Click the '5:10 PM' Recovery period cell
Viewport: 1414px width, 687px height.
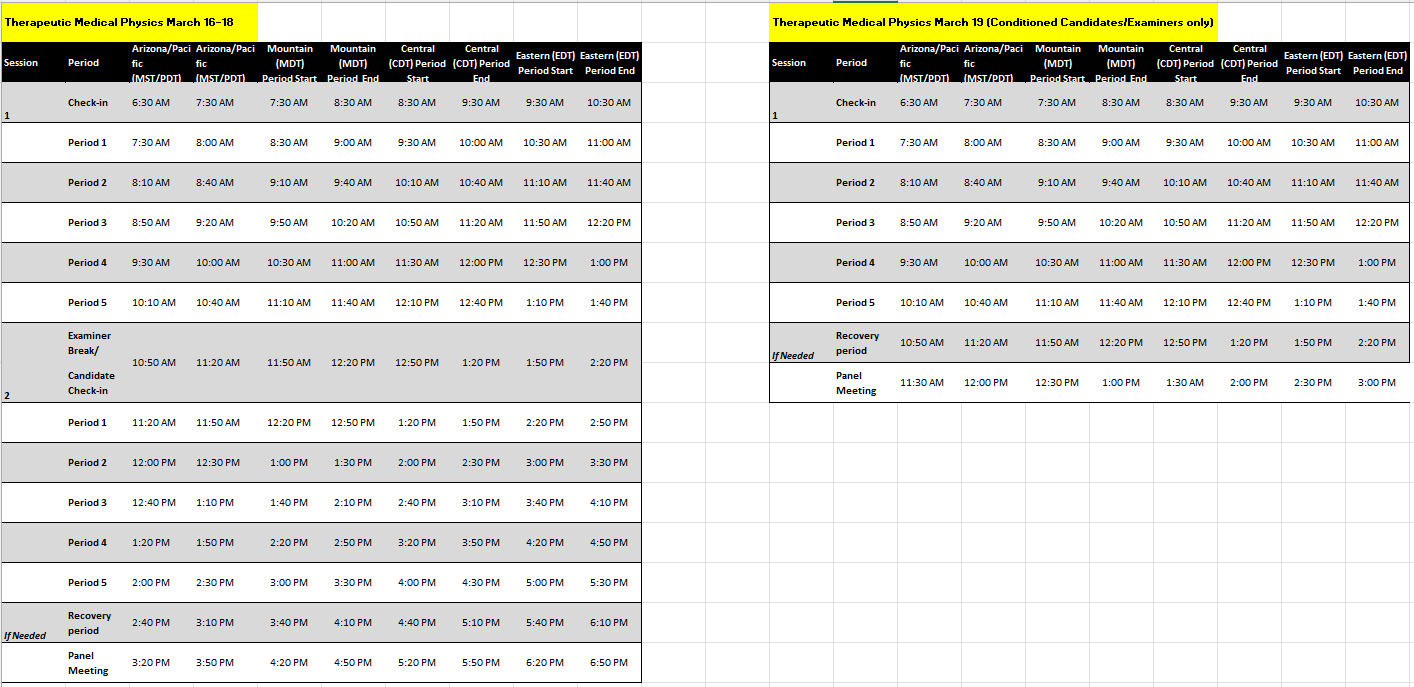pos(481,623)
